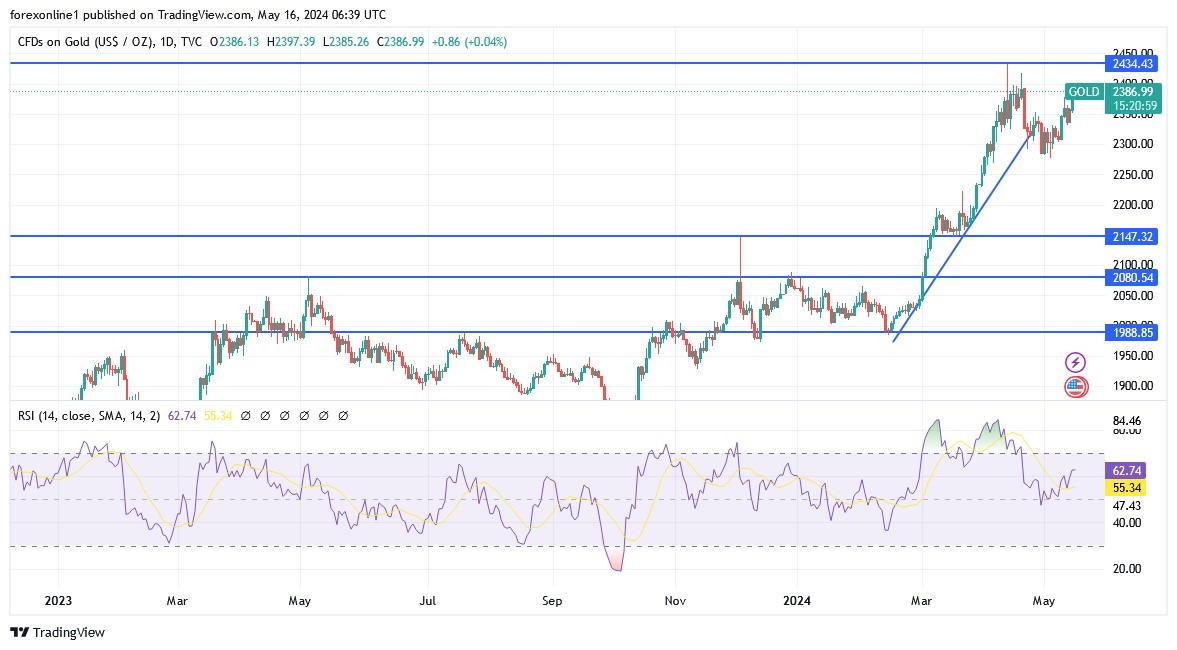This screenshot has height=650, width=1177.
Task: Click the lightning bolt quick-trade icon
Action: [1074, 360]
